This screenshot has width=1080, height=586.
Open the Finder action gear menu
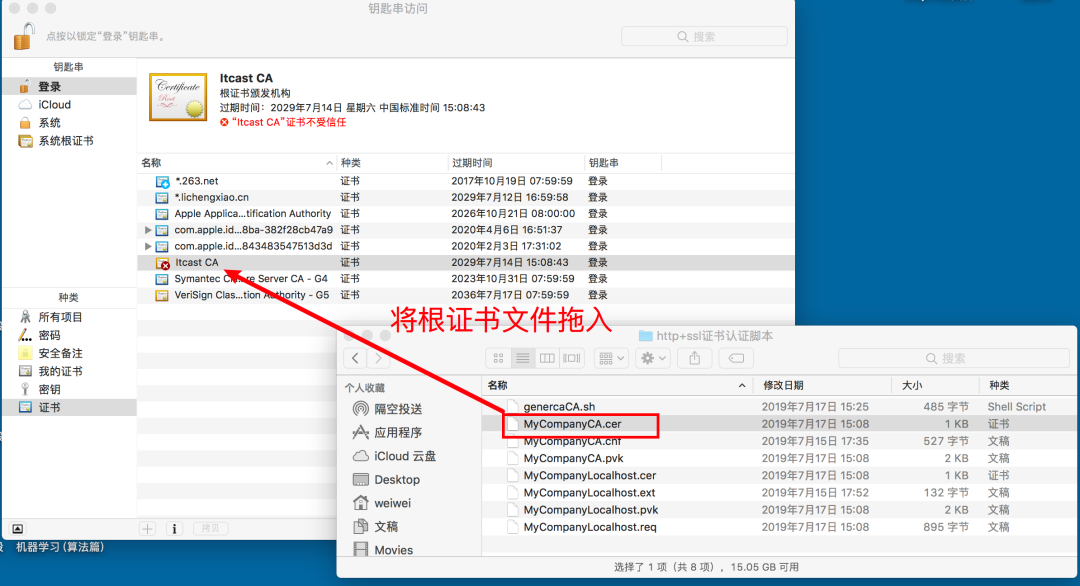[x=653, y=358]
